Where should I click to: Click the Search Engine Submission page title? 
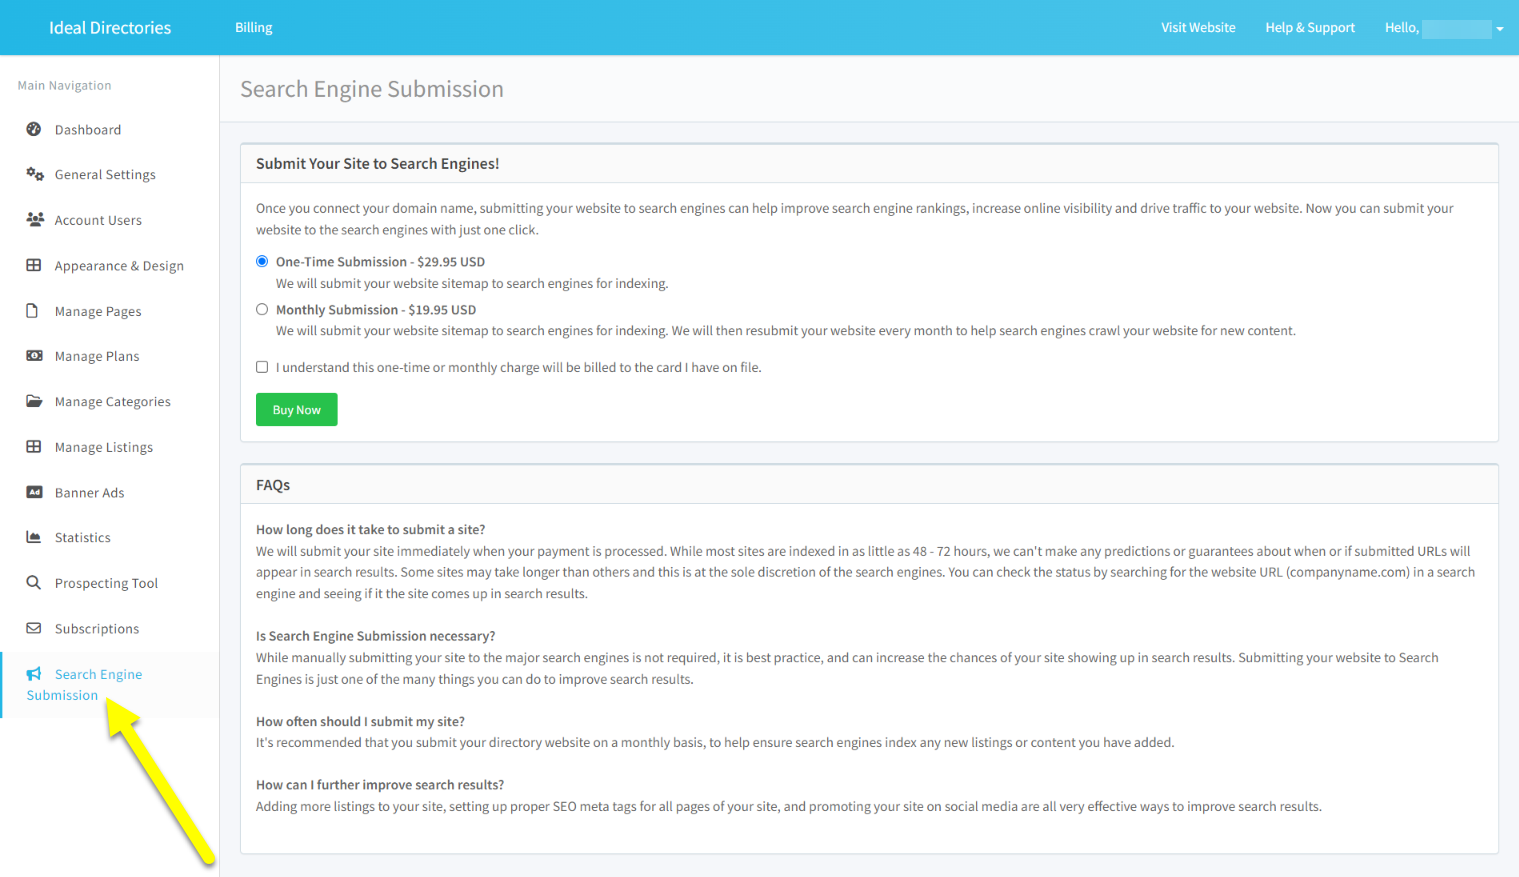[372, 89]
